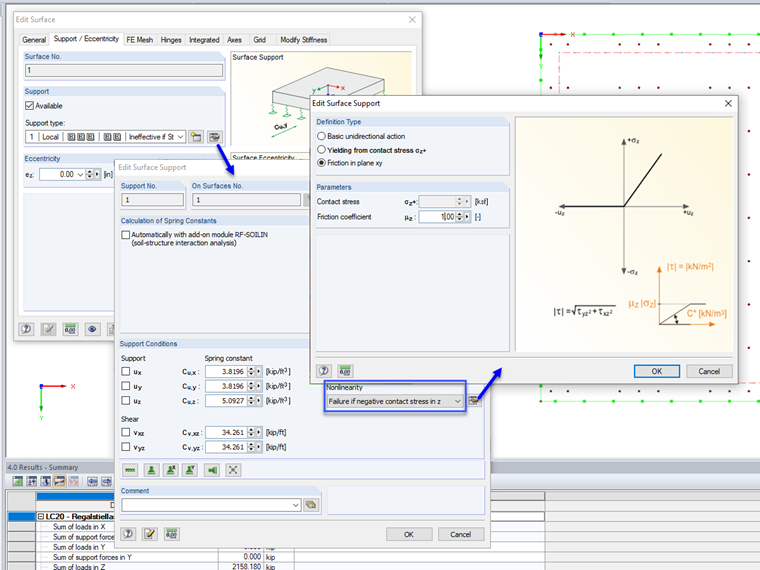This screenshot has width=760, height=570.
Task: Open flyout arrow next to Cu,x value
Action: point(259,371)
